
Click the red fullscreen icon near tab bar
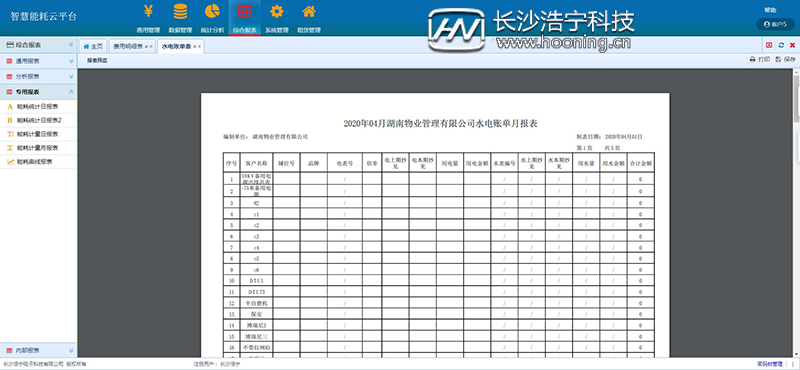pos(769,45)
